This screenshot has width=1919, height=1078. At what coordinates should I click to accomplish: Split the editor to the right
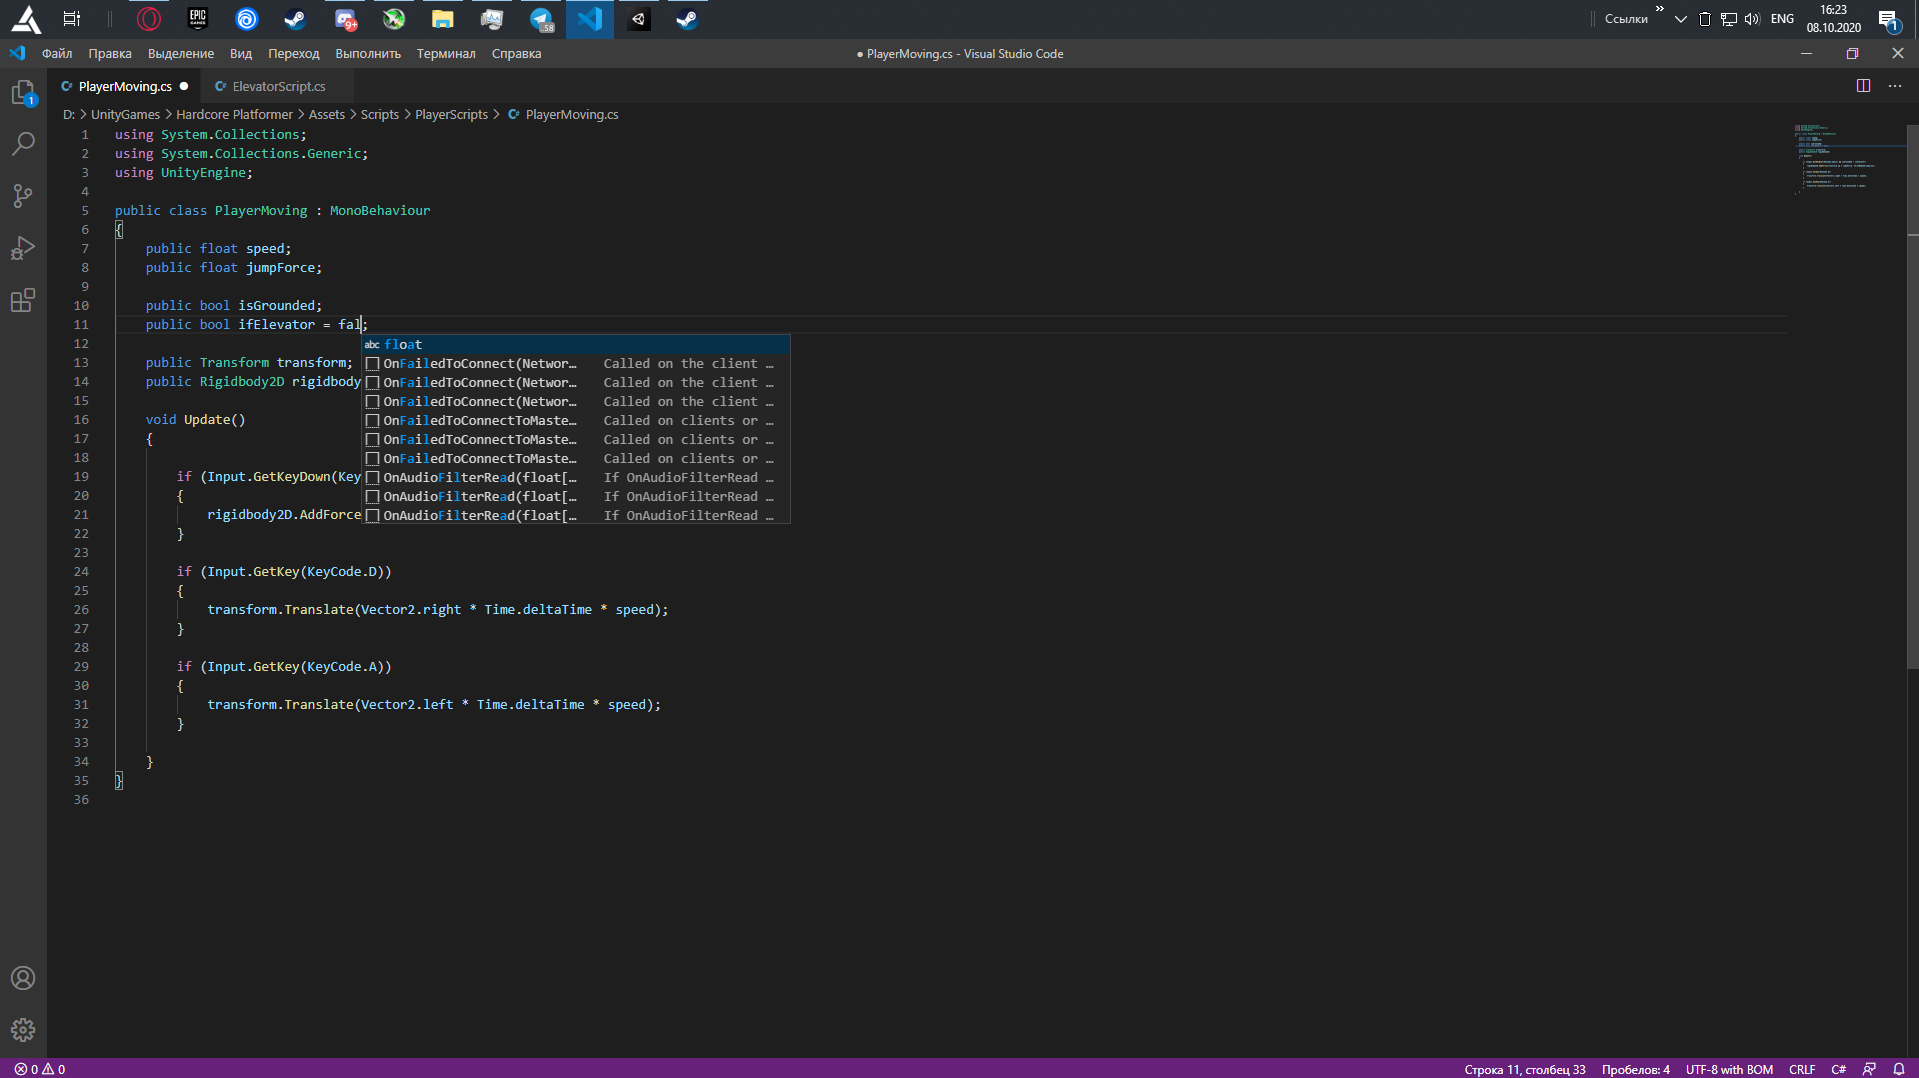(x=1863, y=86)
